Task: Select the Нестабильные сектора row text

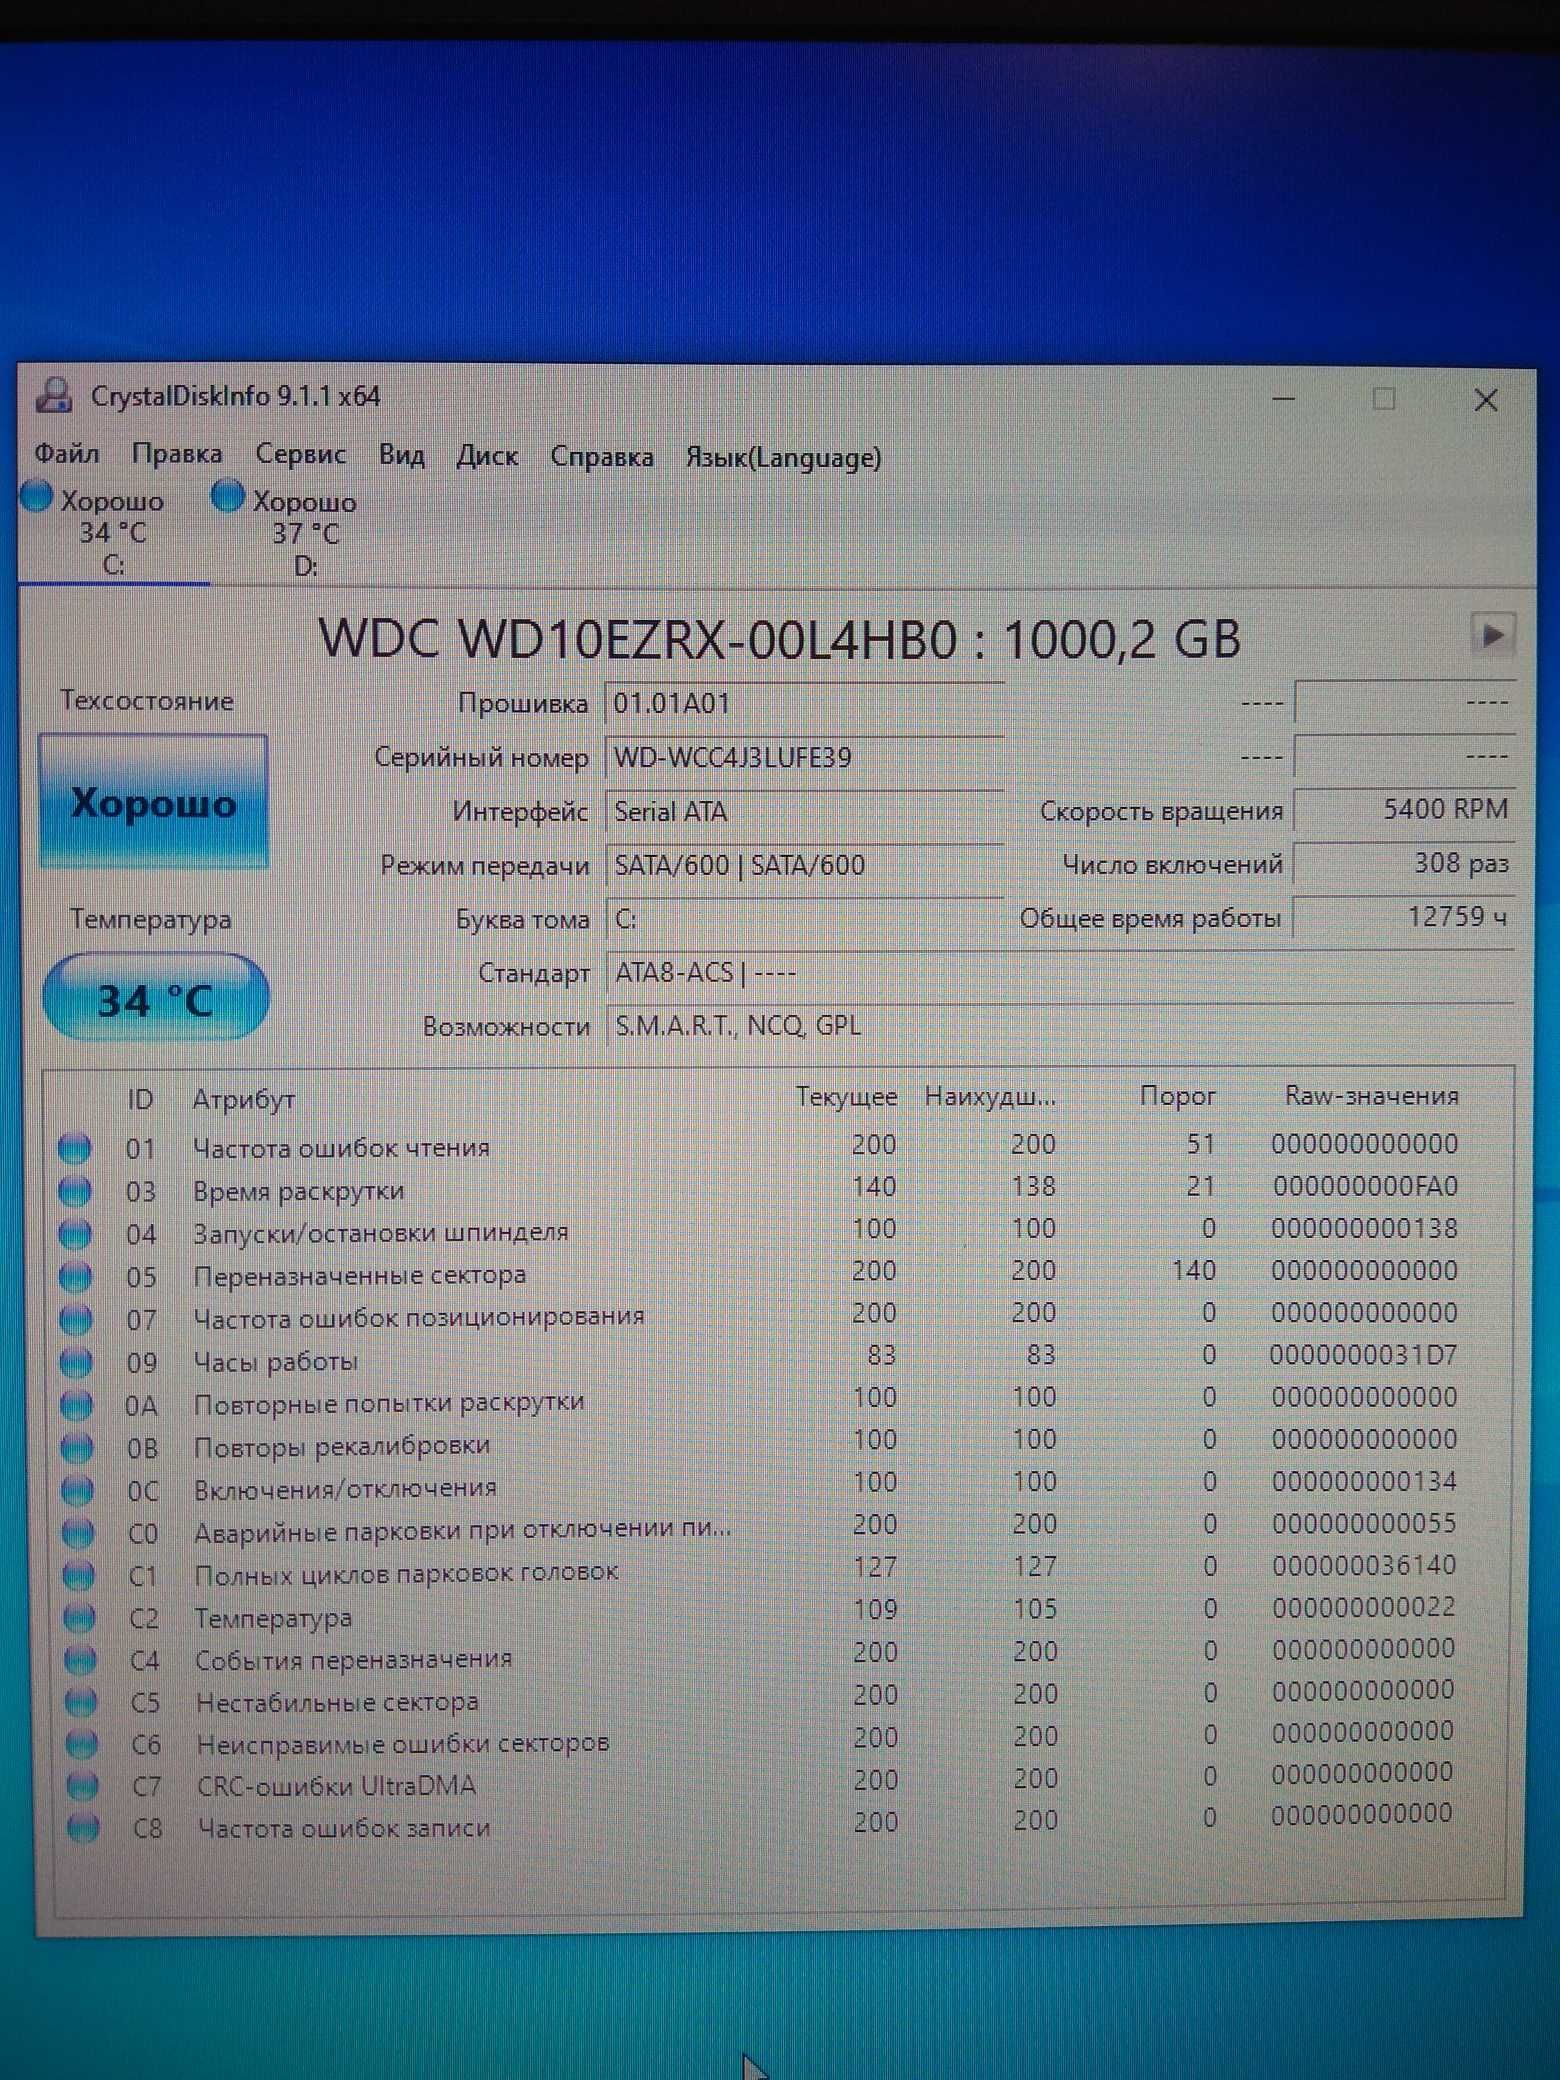Action: (337, 1701)
